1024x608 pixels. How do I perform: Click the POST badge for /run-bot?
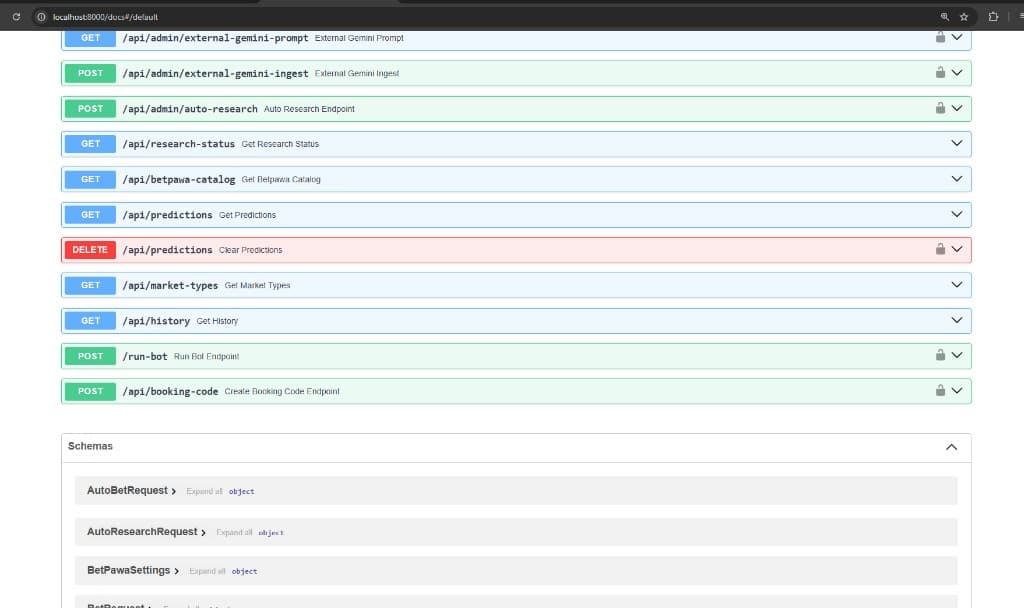pos(90,356)
